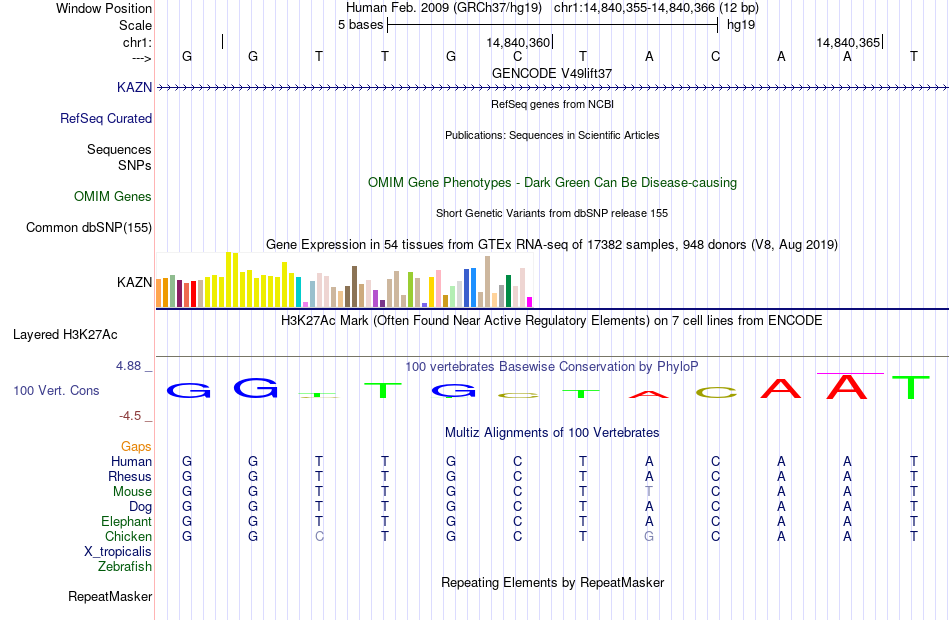The width and height of the screenshot is (950, 620).
Task: Click the Scale track label
Action: coord(135,25)
